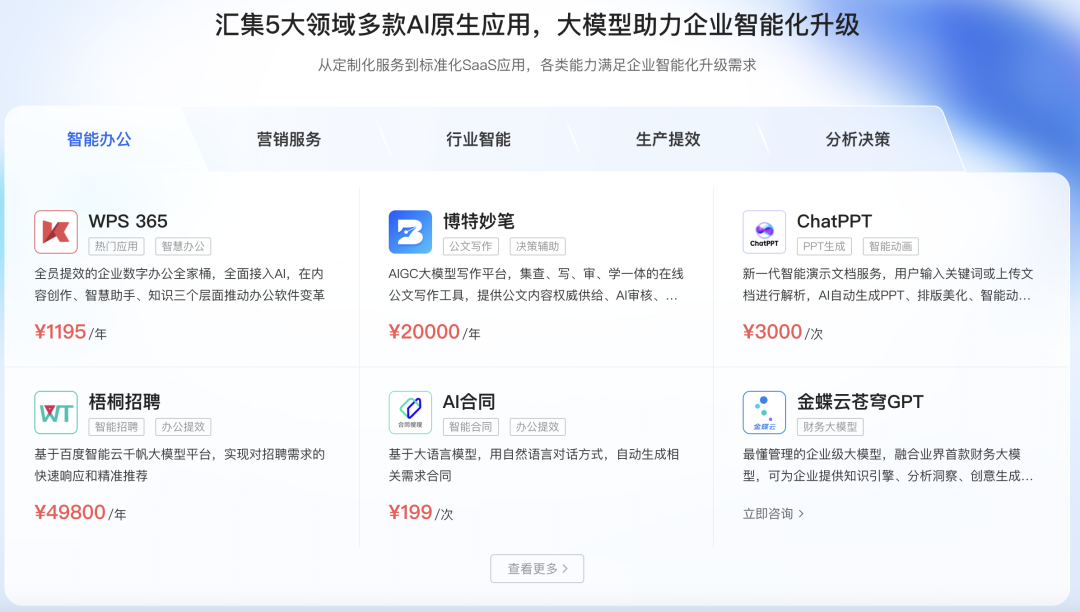1080x612 pixels.
Task: Select the 行业智能 tab
Action: 478,139
